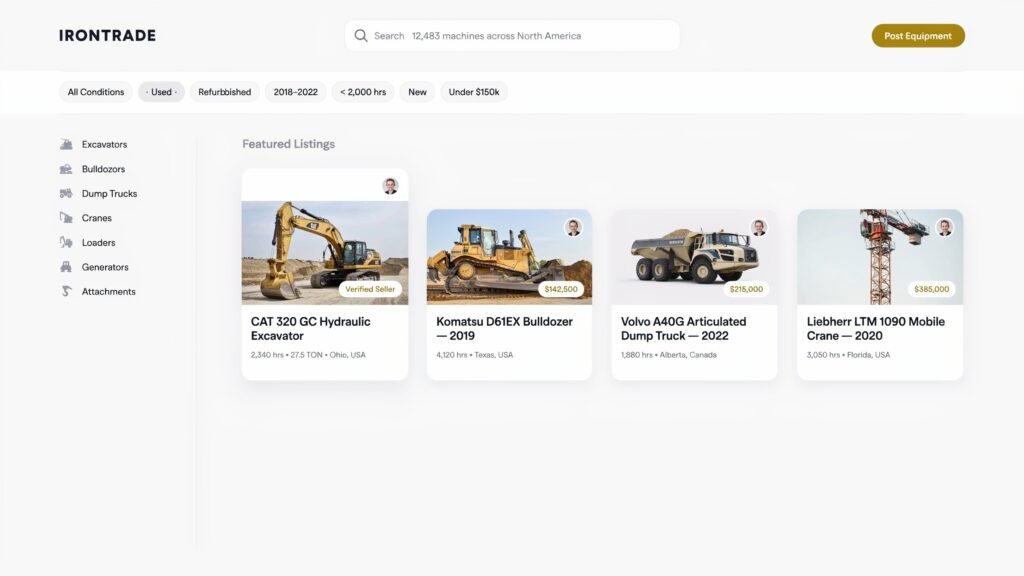This screenshot has width=1024, height=576.
Task: Open Komatsu D61EX Bulldozer — 2019 title
Action: pyautogui.click(x=504, y=328)
